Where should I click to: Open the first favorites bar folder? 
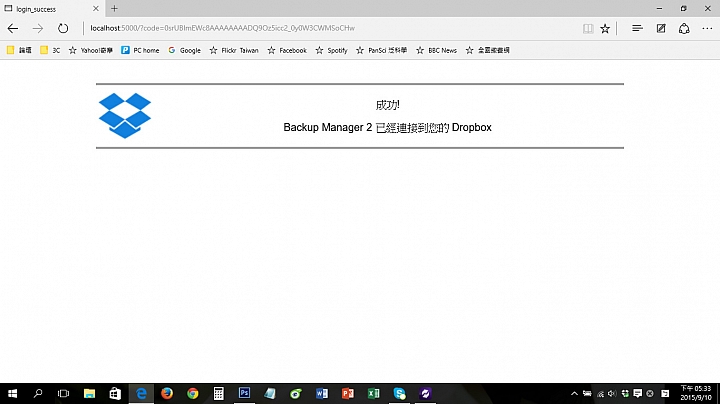pos(19,50)
